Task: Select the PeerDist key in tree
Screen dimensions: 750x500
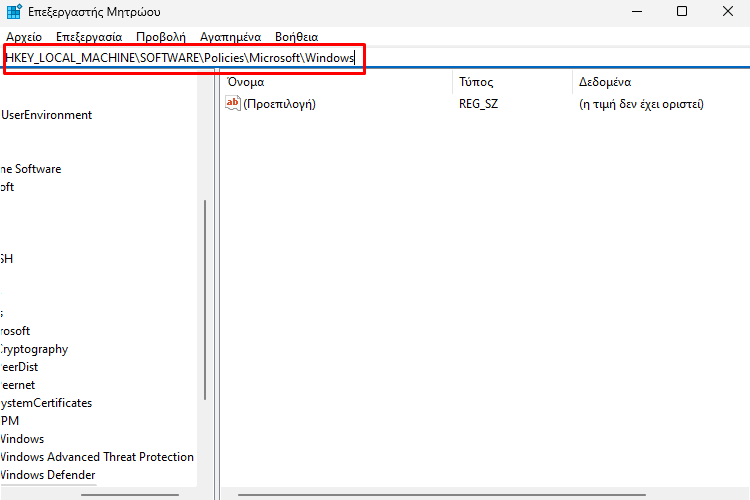Action: point(19,367)
